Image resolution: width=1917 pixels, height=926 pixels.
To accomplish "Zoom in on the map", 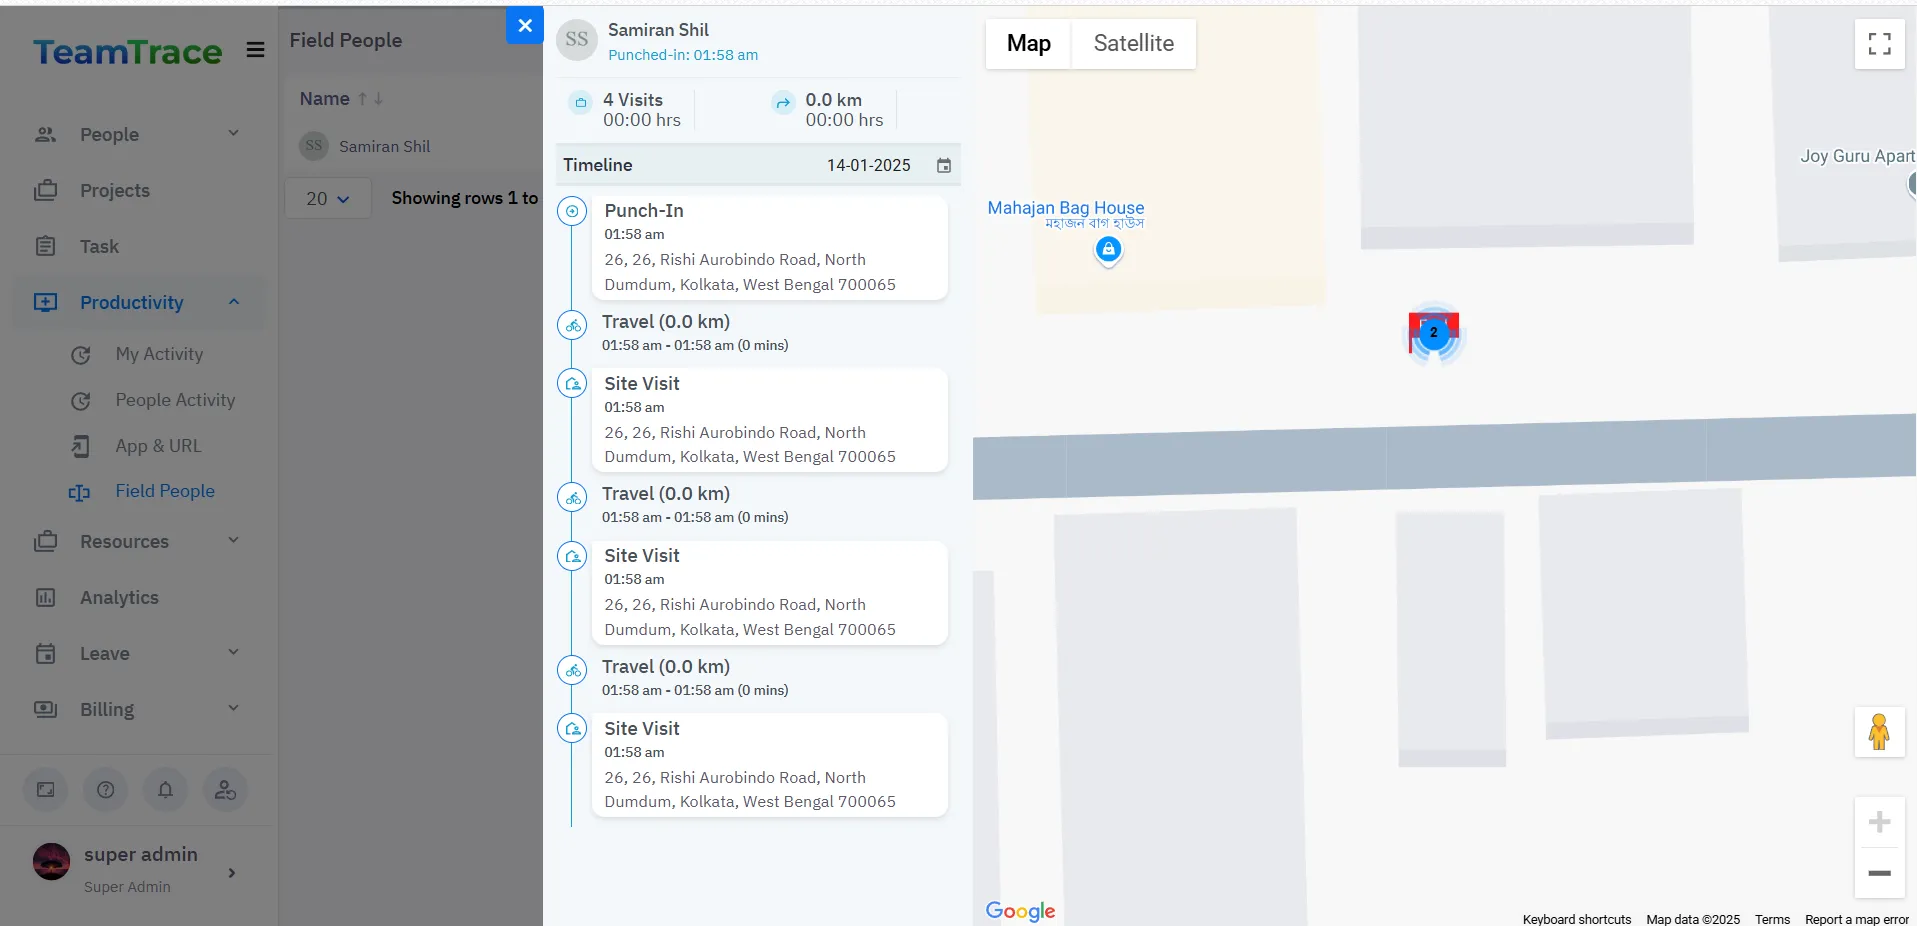I will pos(1879,822).
